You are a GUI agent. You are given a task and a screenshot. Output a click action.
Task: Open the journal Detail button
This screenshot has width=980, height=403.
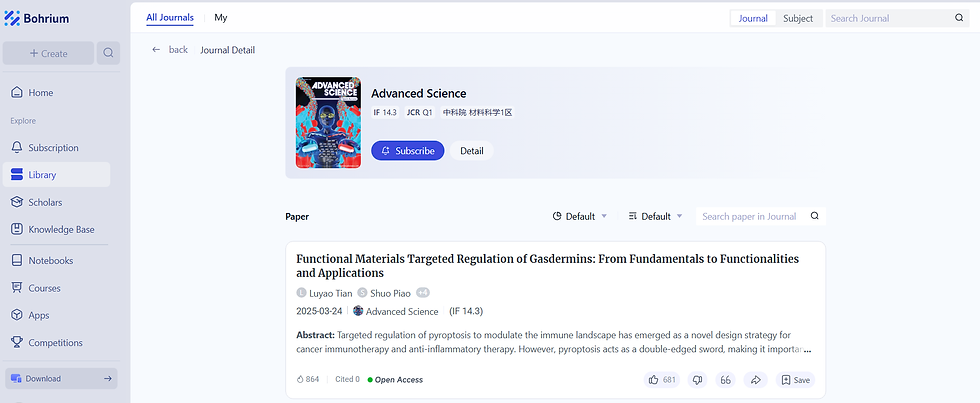tap(472, 151)
